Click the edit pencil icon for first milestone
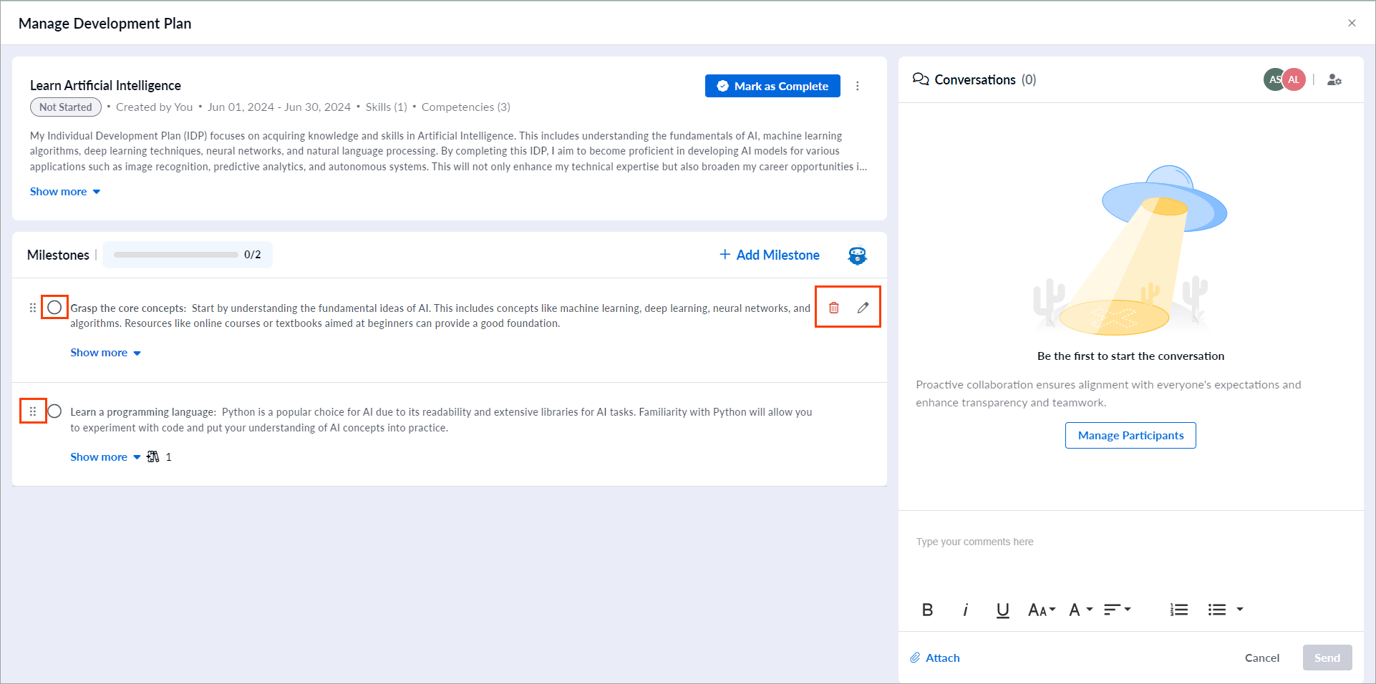This screenshot has height=684, width=1376. pos(863,307)
